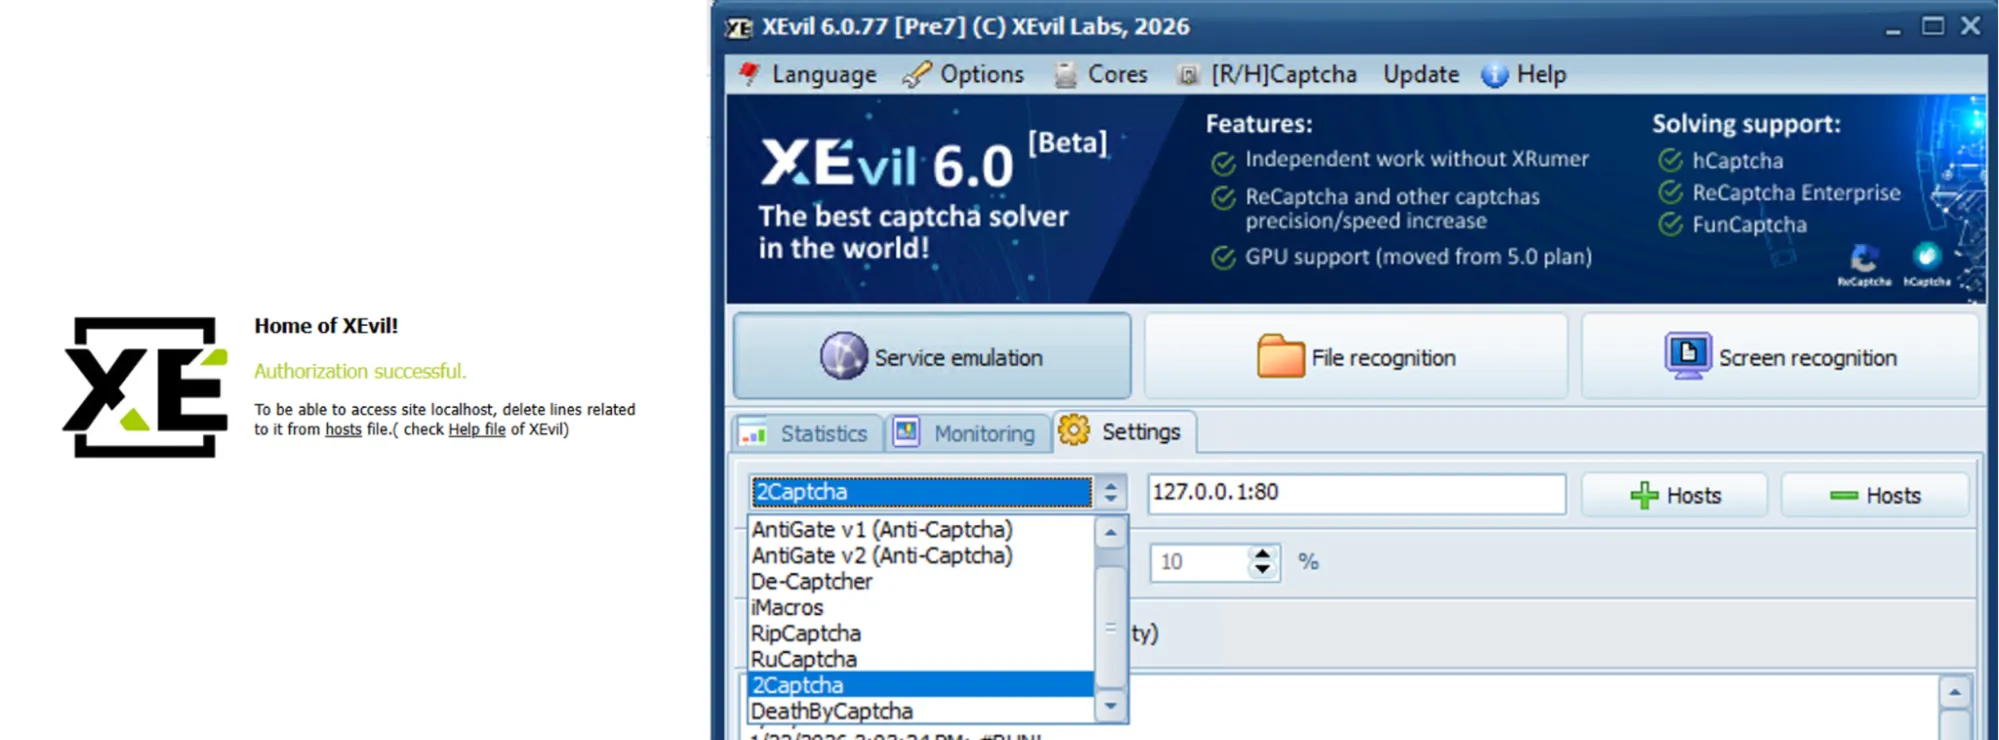Click the Monitoring tab icon
Screen dimensions: 1999x740
pyautogui.click(x=906, y=433)
